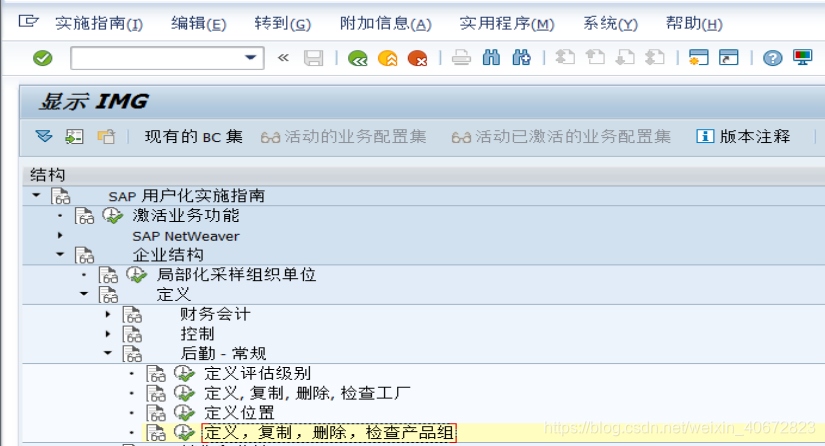825x446 pixels.
Task: Click the First Page icon
Action: coord(565,57)
